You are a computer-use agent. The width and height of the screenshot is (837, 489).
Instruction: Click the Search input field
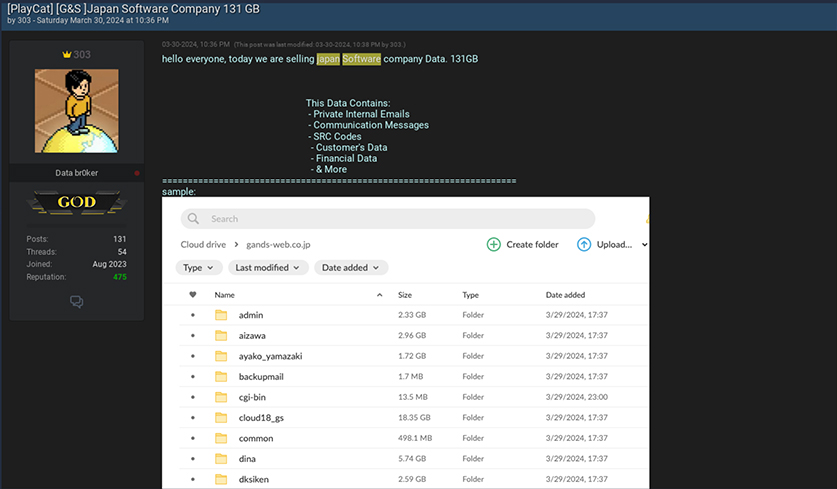point(388,219)
